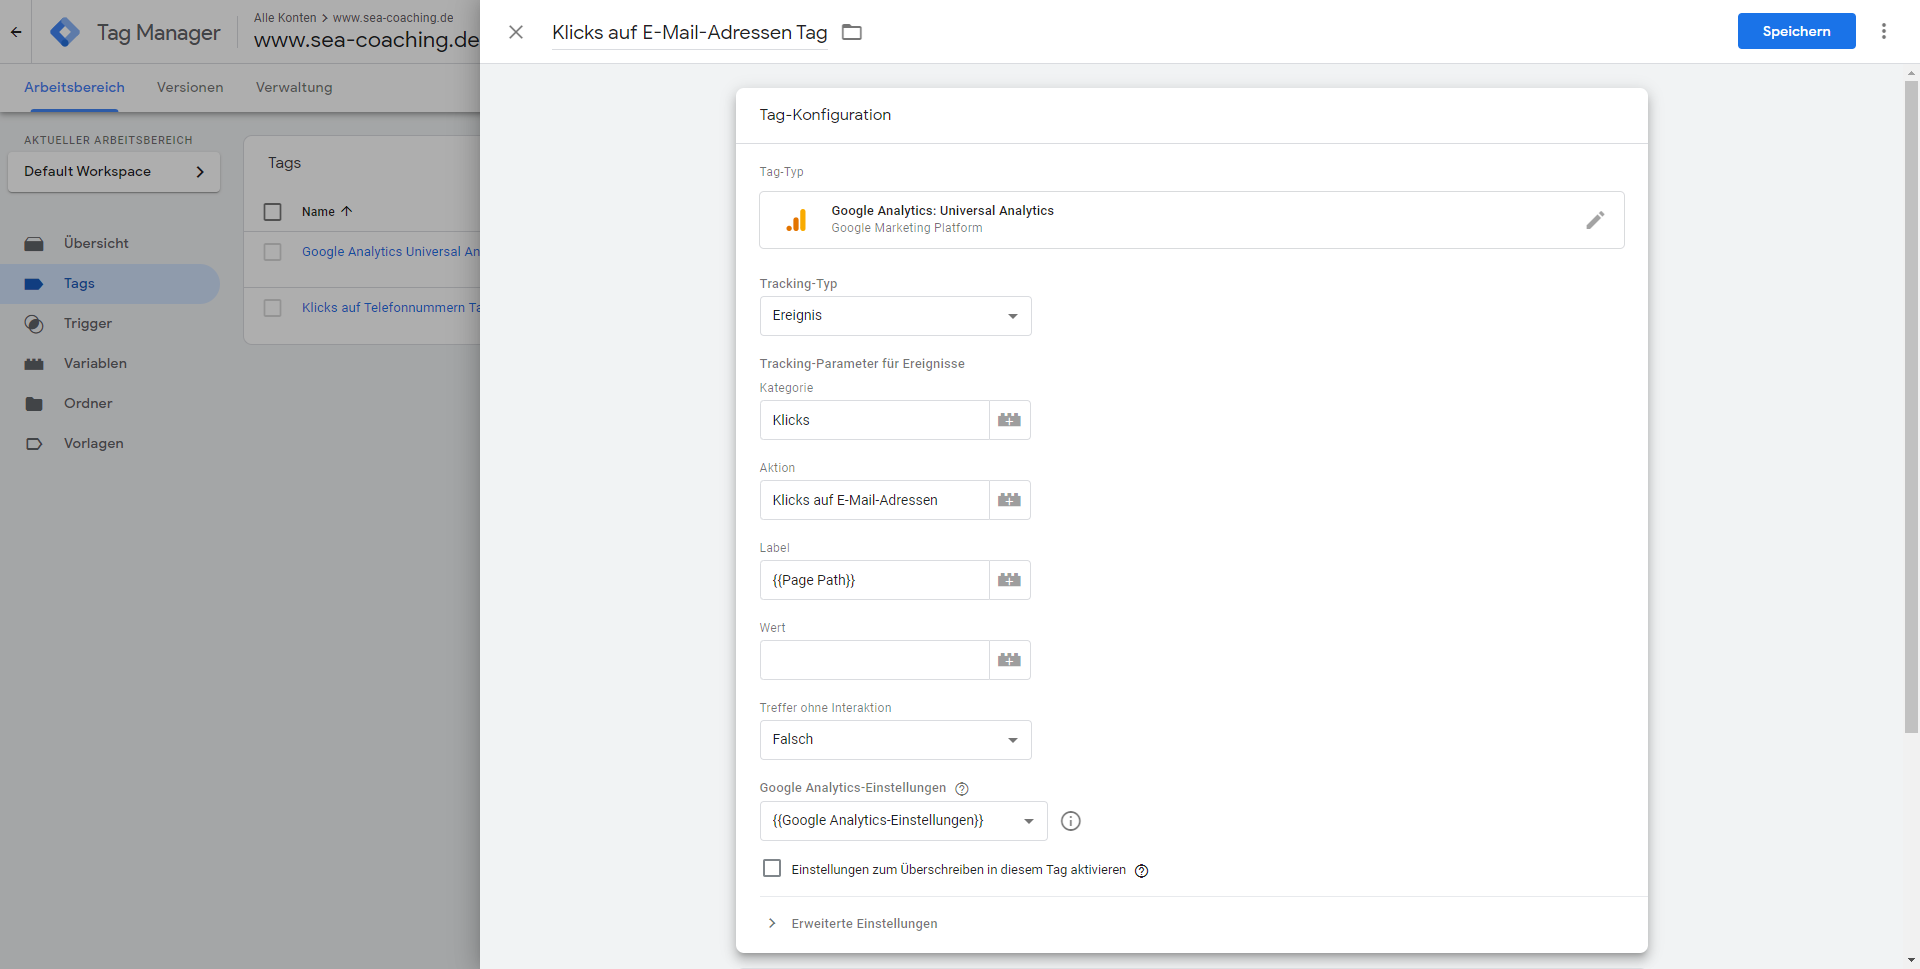Click the Label input with {{Page Path}}

click(874, 580)
